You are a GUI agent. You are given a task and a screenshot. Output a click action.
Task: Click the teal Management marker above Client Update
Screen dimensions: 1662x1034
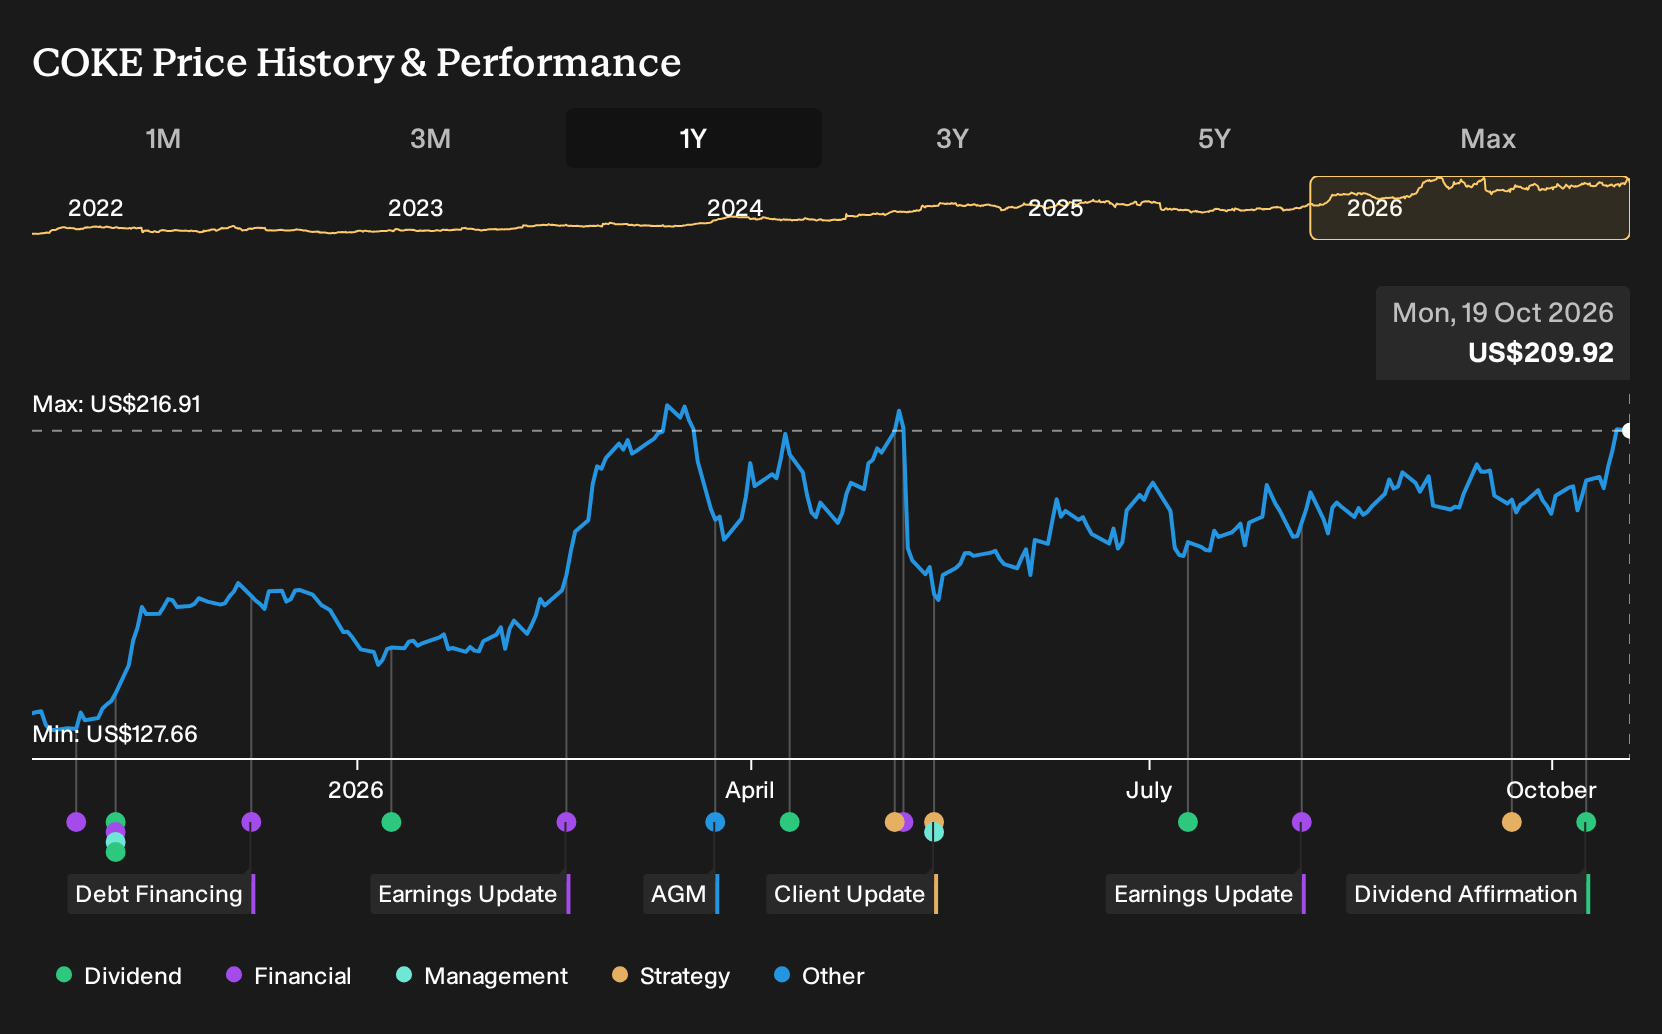coord(934,832)
